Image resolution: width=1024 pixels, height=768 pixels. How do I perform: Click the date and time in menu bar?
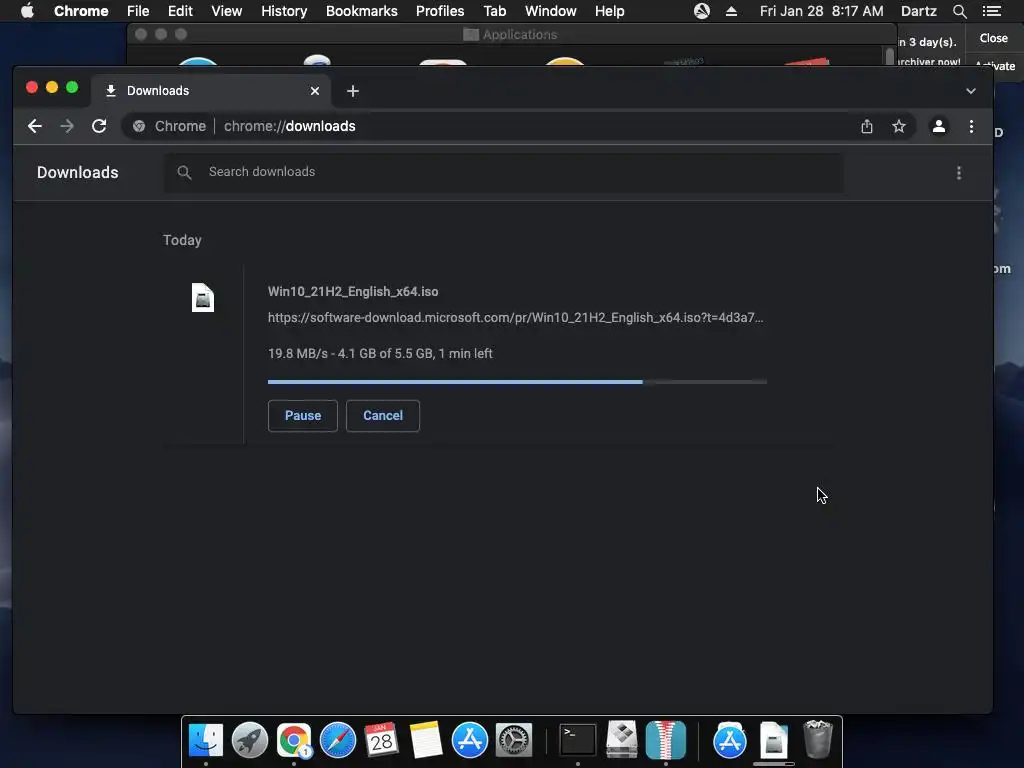click(822, 11)
